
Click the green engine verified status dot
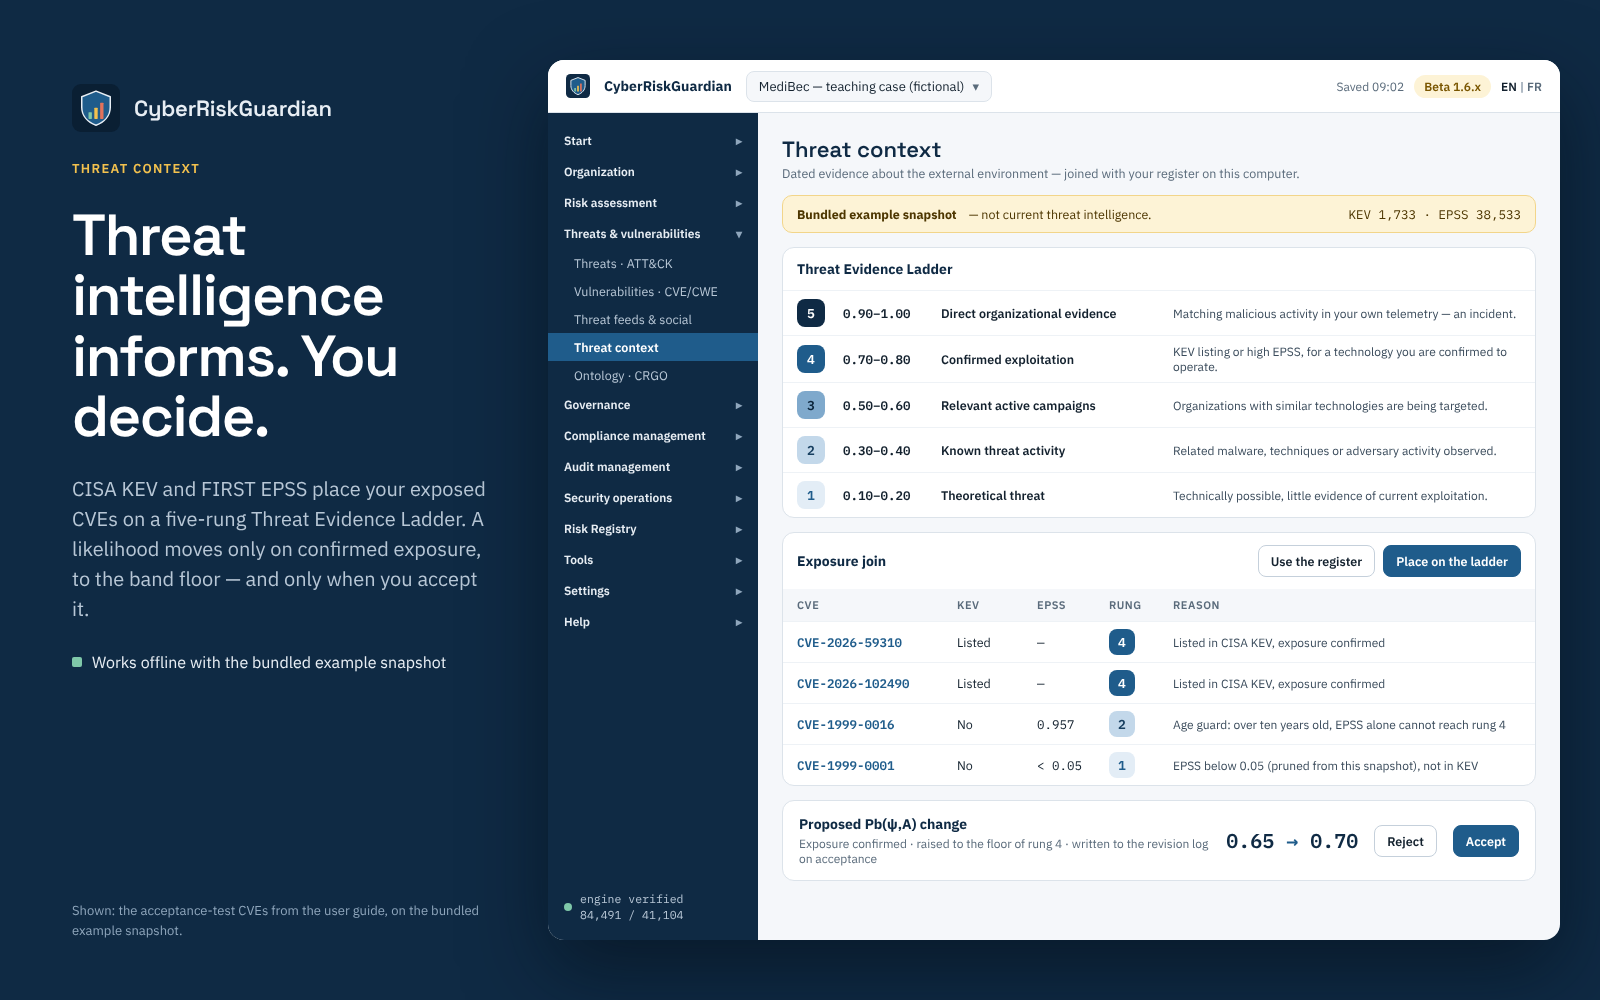tap(568, 907)
